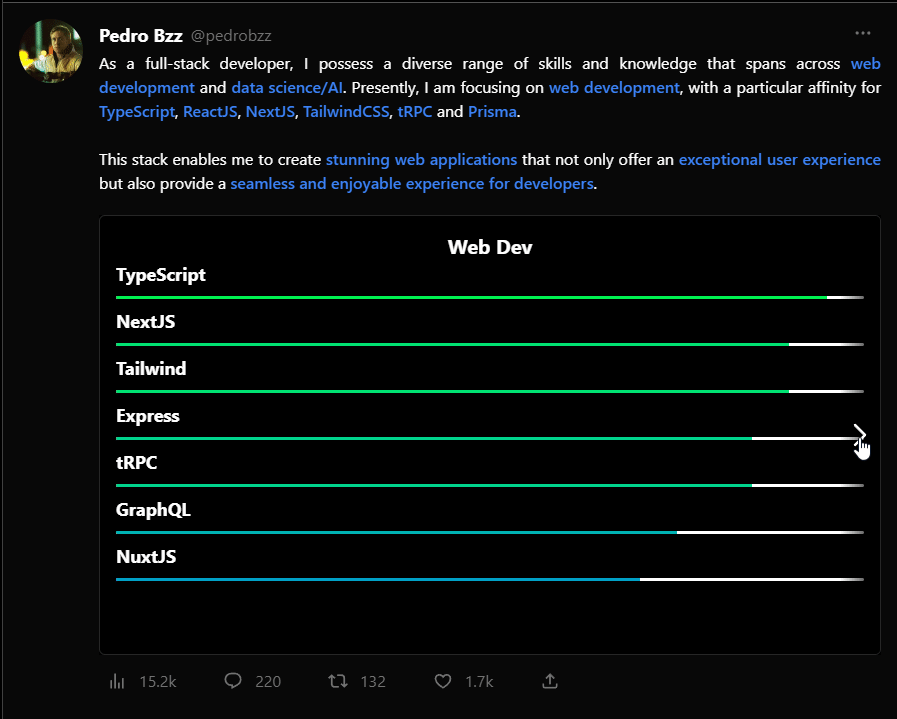Follow the TailwindCSS link

point(346,112)
